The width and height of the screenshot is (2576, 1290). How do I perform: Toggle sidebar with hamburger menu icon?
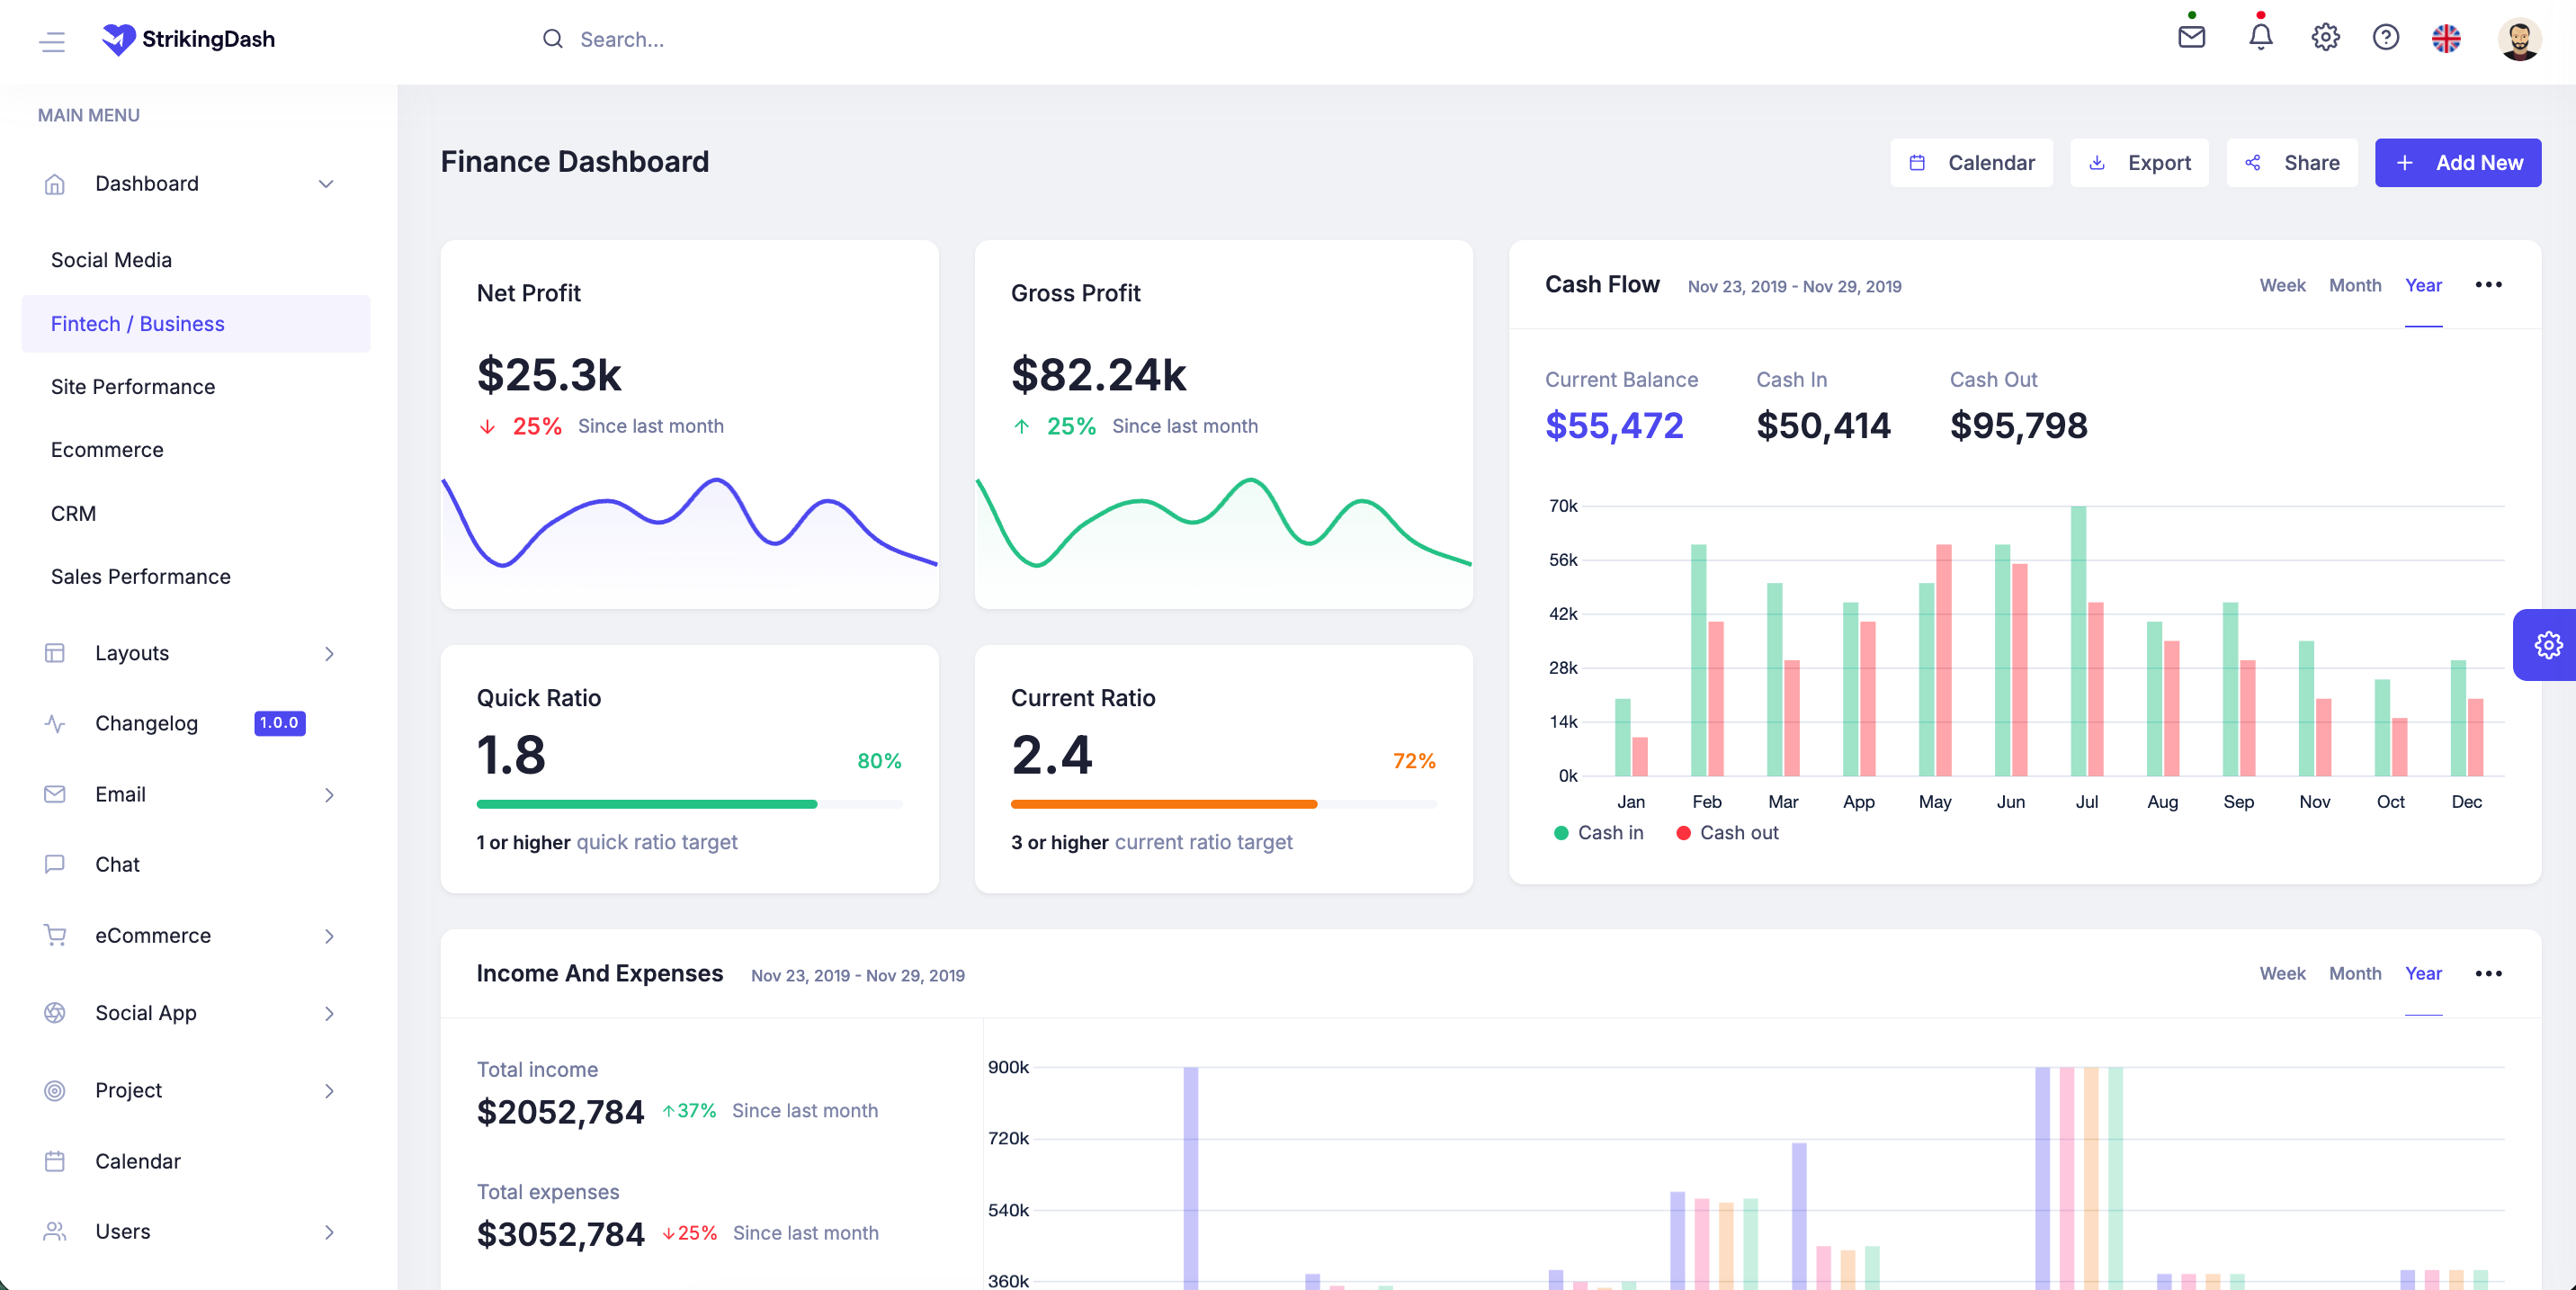pos(52,41)
